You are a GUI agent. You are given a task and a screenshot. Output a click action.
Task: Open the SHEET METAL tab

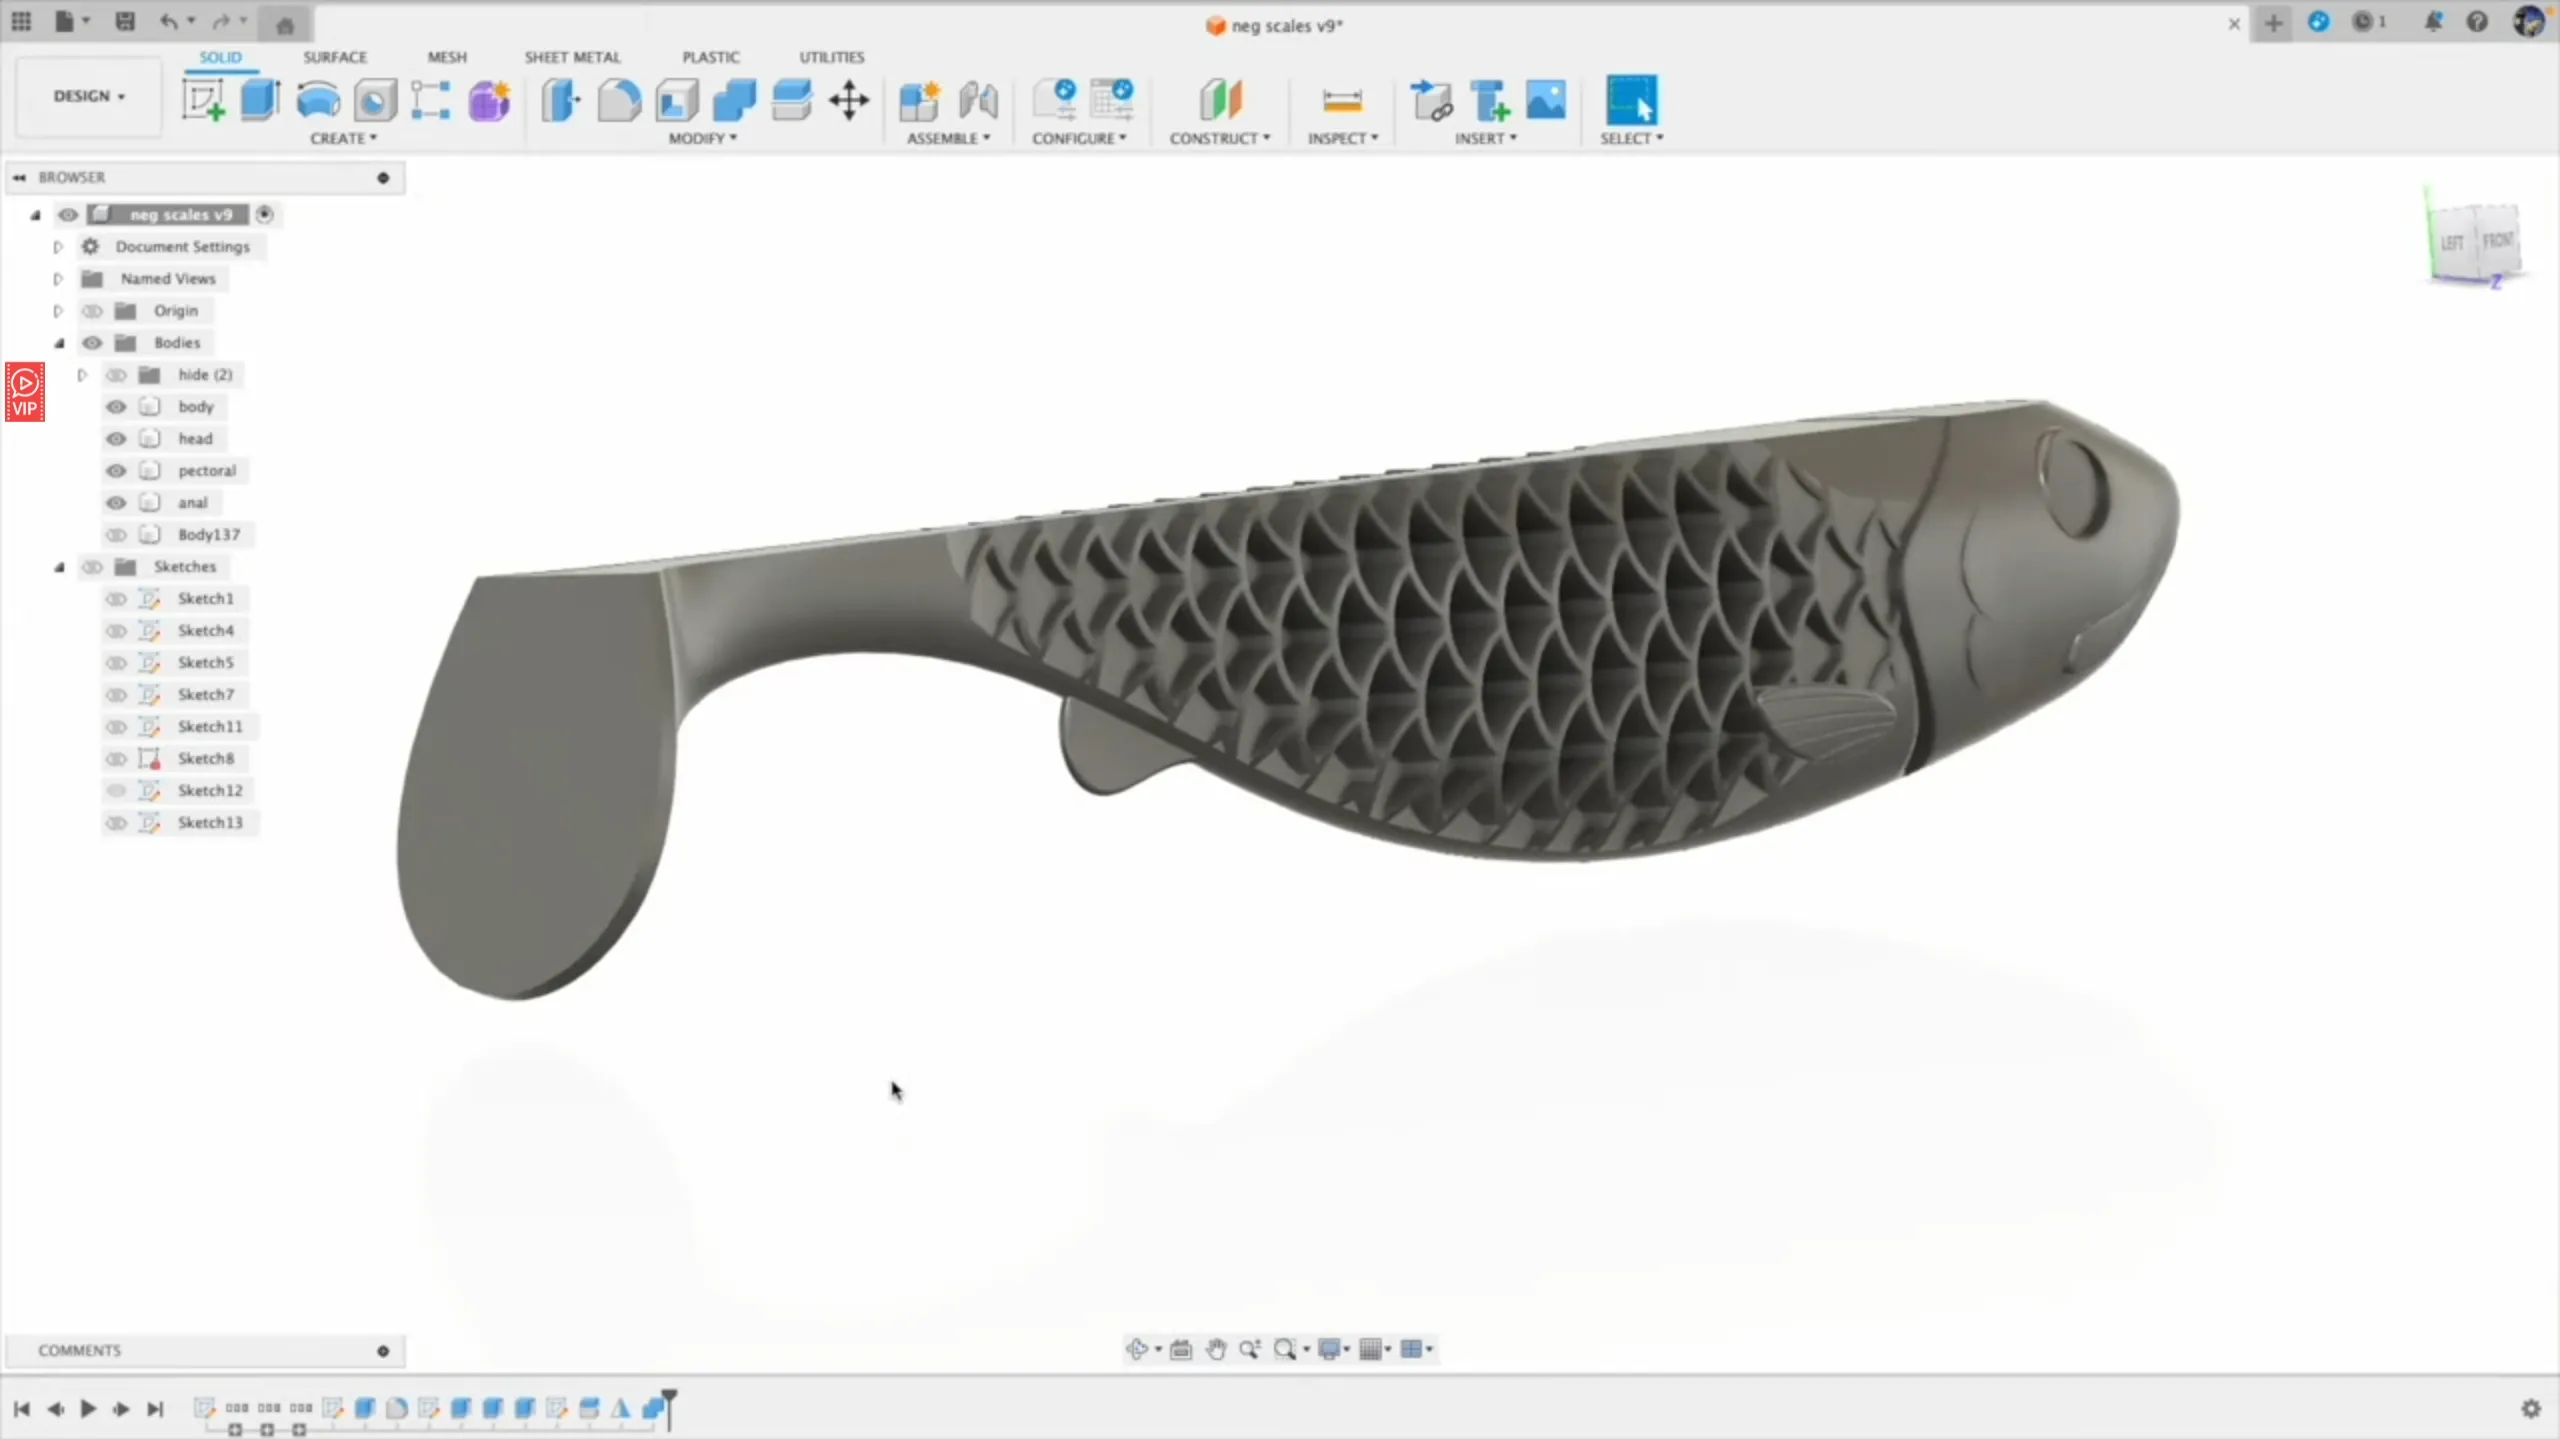[x=572, y=57]
